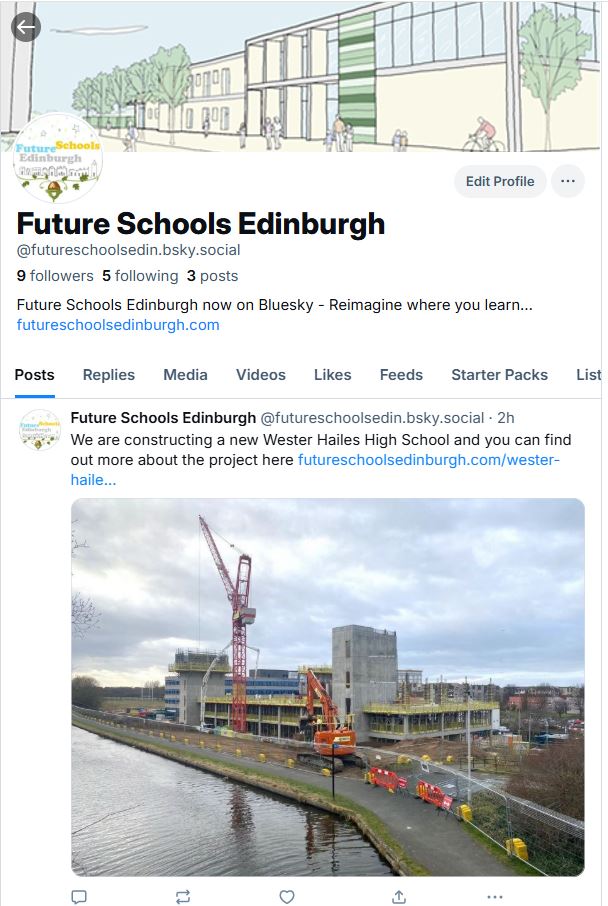
Task: Click the post author avatar
Action: [41, 430]
